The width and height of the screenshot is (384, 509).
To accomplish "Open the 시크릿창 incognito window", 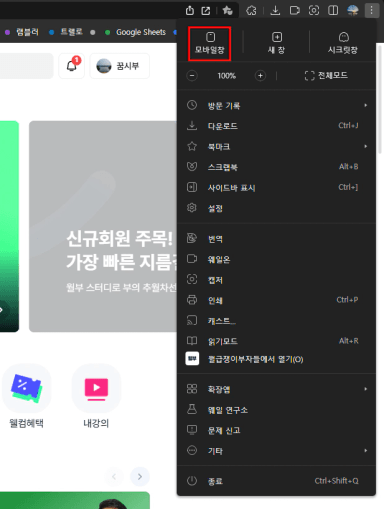I will point(343,44).
